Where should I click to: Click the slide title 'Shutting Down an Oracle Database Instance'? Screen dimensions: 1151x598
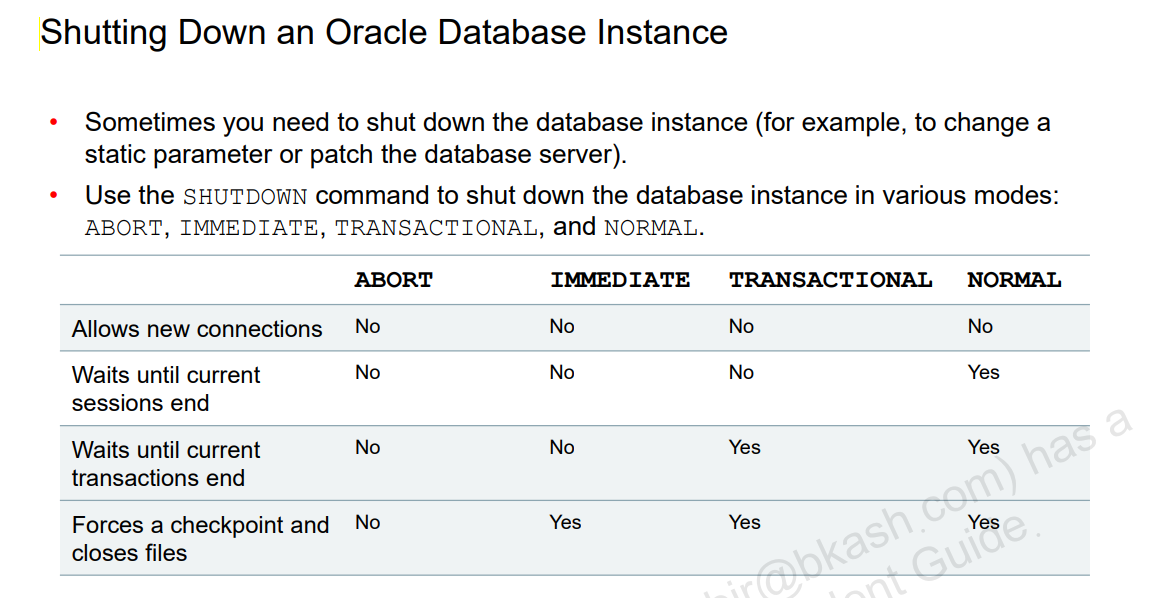[x=384, y=33]
